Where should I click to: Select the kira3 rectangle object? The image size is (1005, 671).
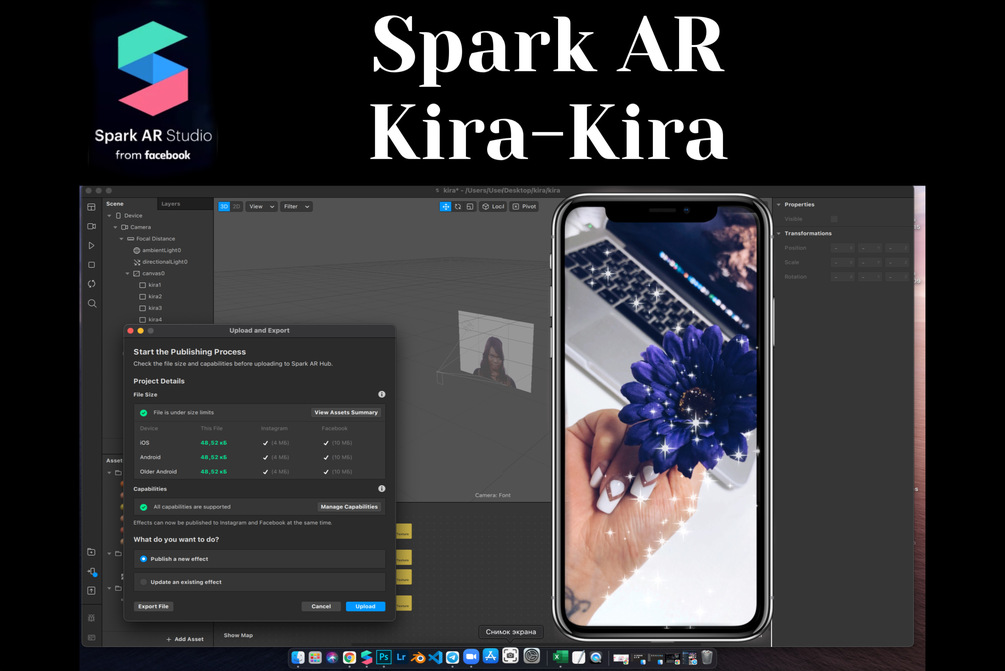click(151, 308)
